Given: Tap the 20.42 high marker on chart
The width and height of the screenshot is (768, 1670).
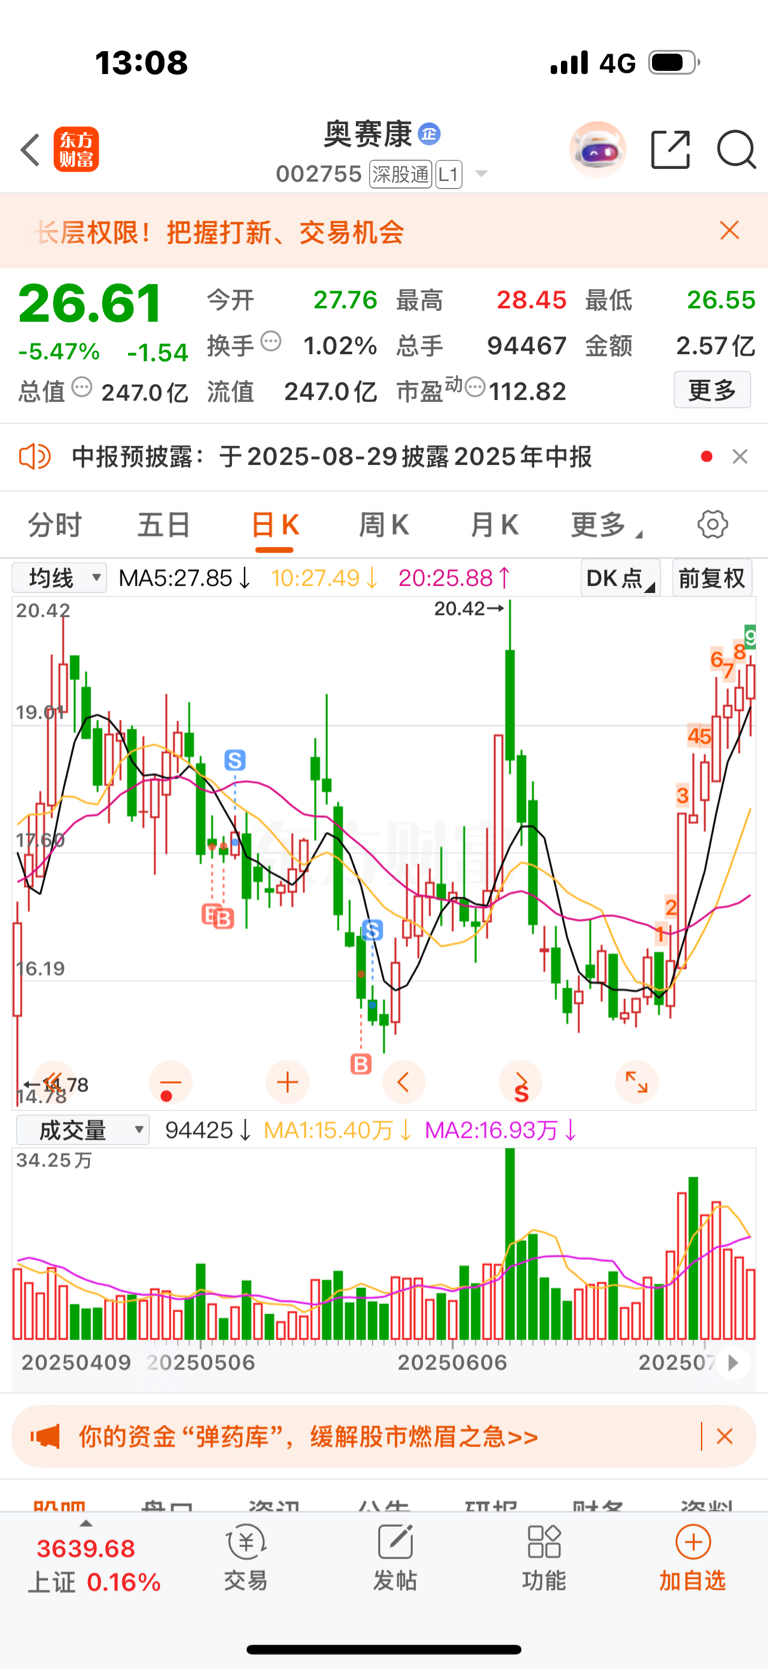Looking at the screenshot, I should point(469,608).
